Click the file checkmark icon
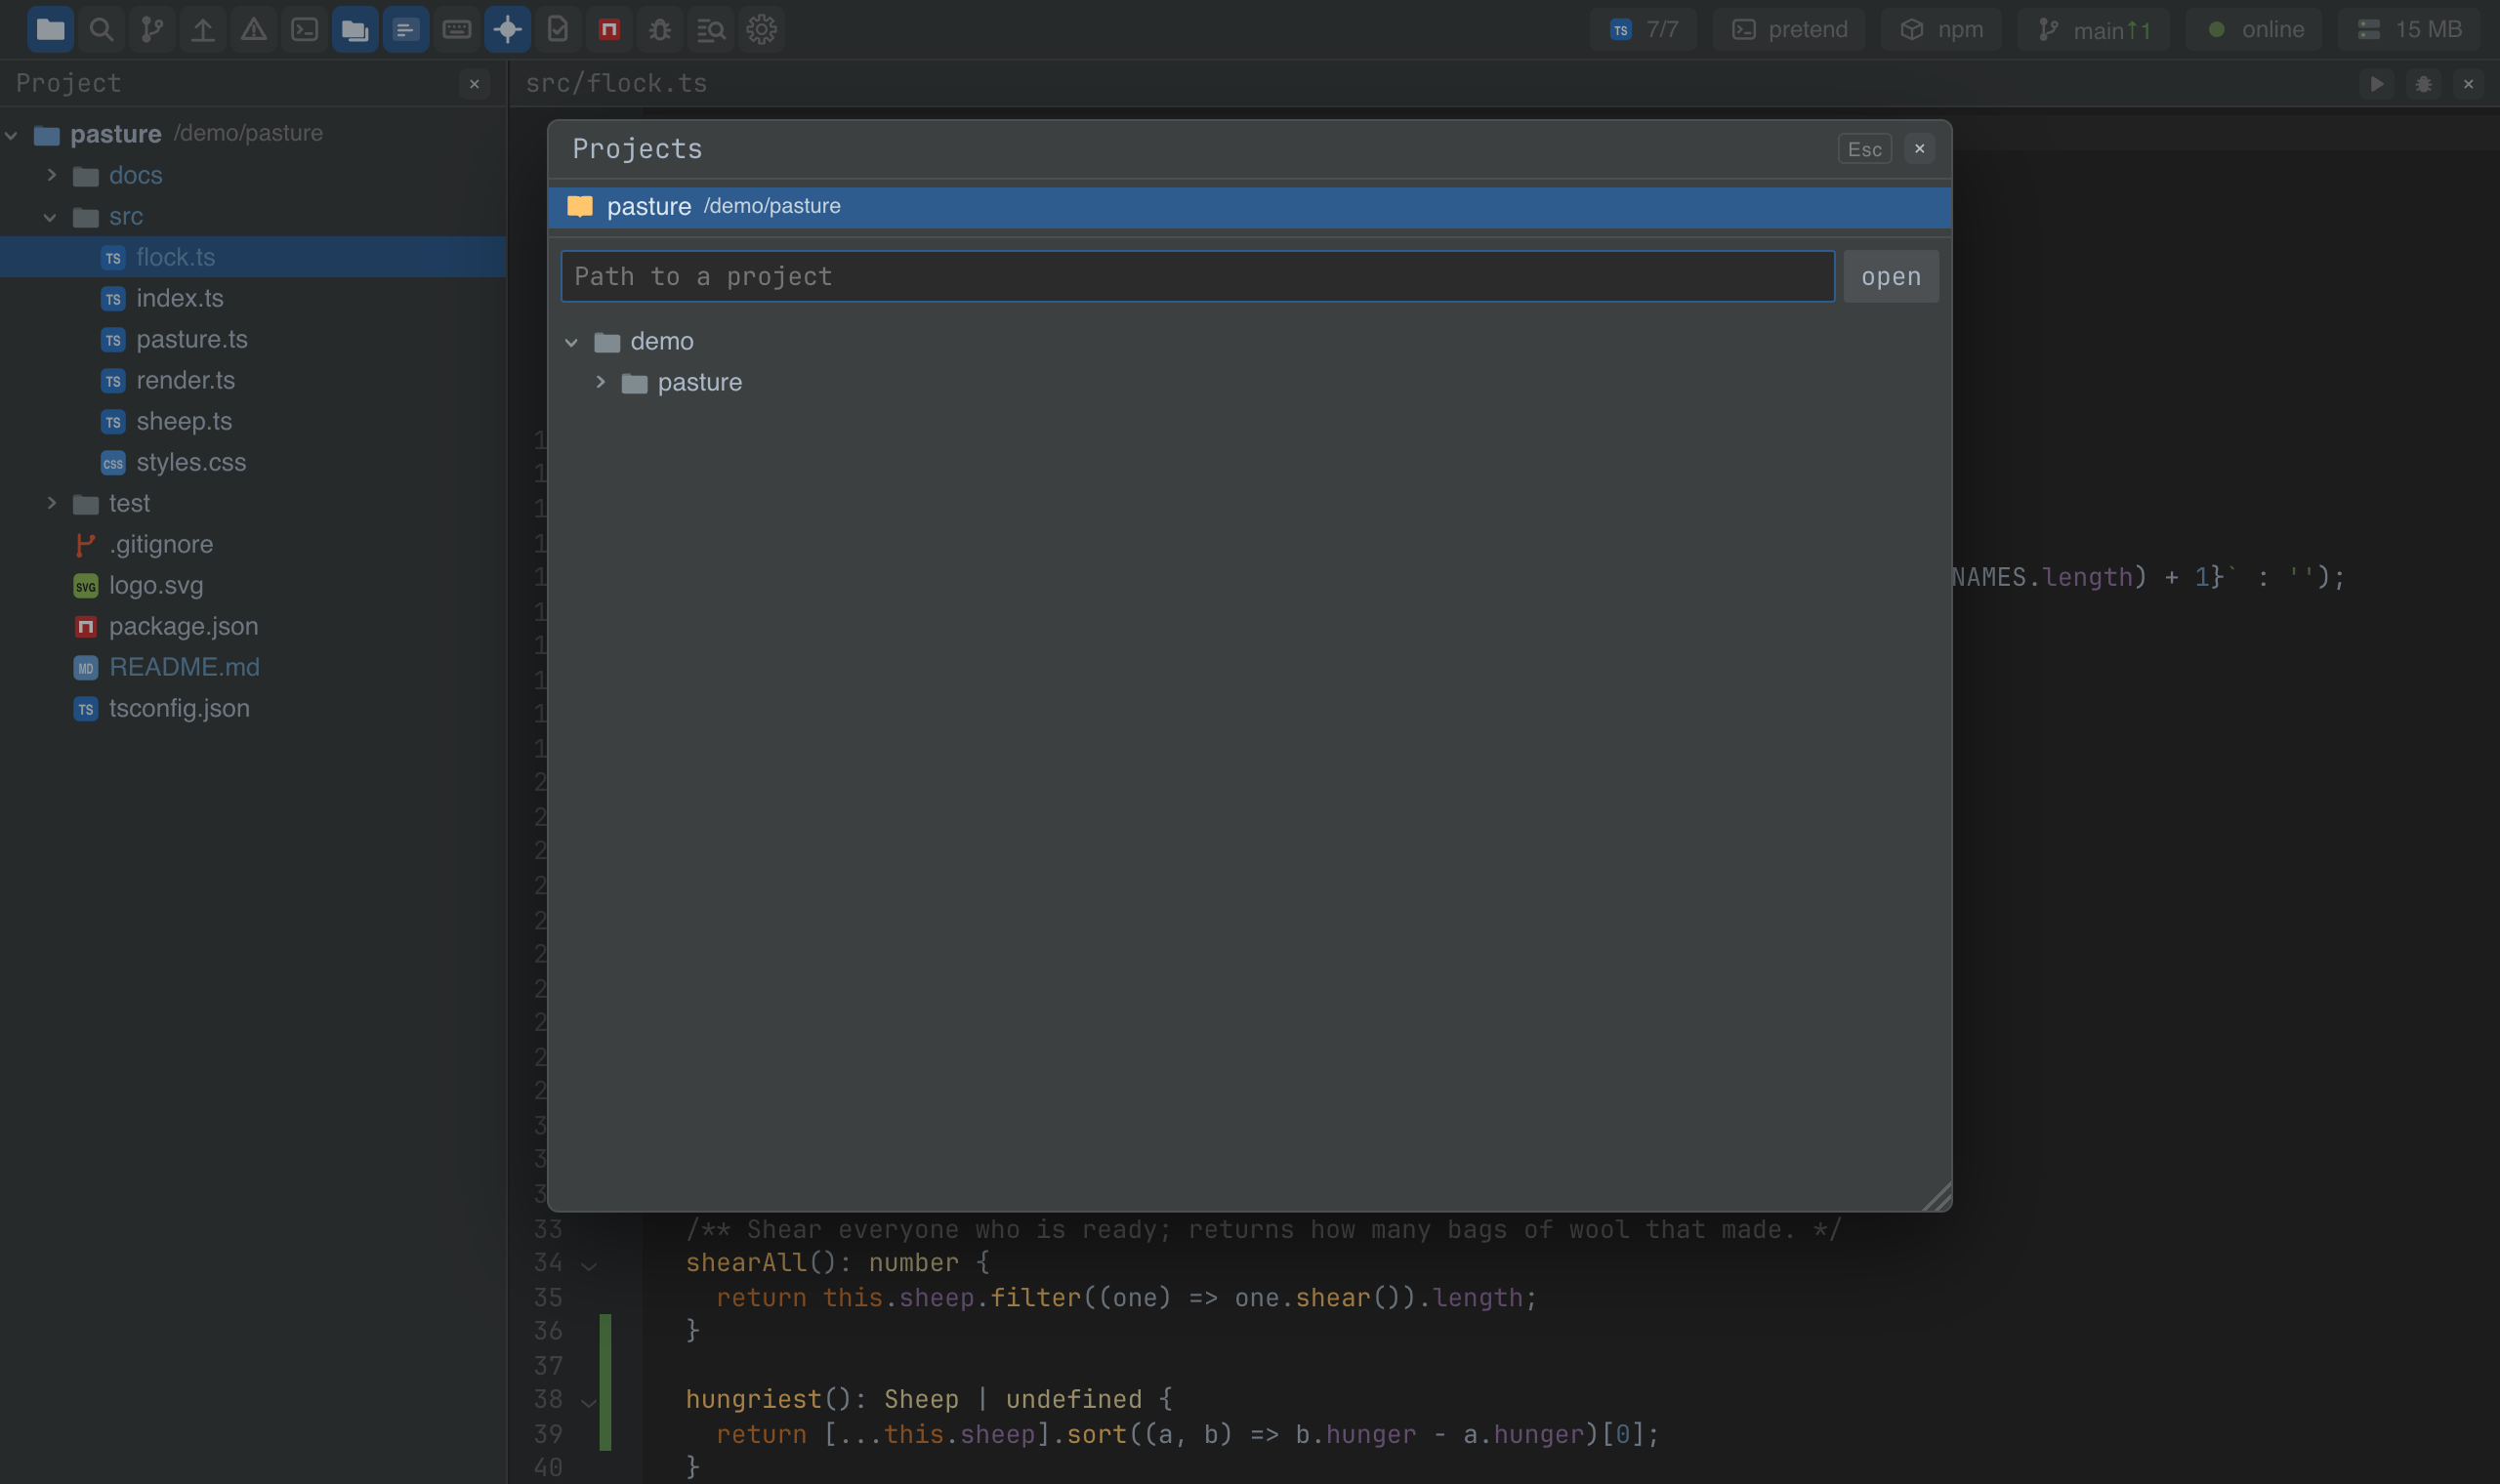Screen dimensions: 2500x1484 (558, 29)
